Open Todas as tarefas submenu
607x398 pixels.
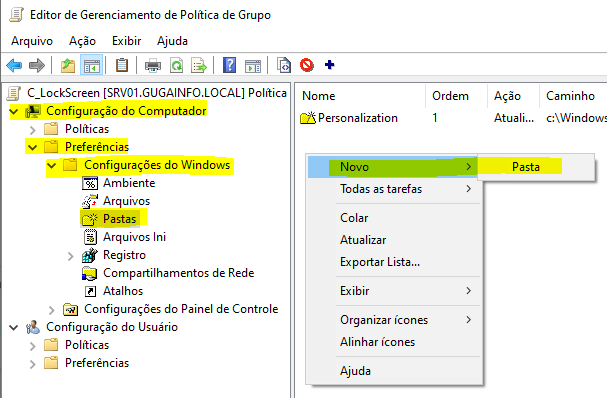[x=394, y=189]
